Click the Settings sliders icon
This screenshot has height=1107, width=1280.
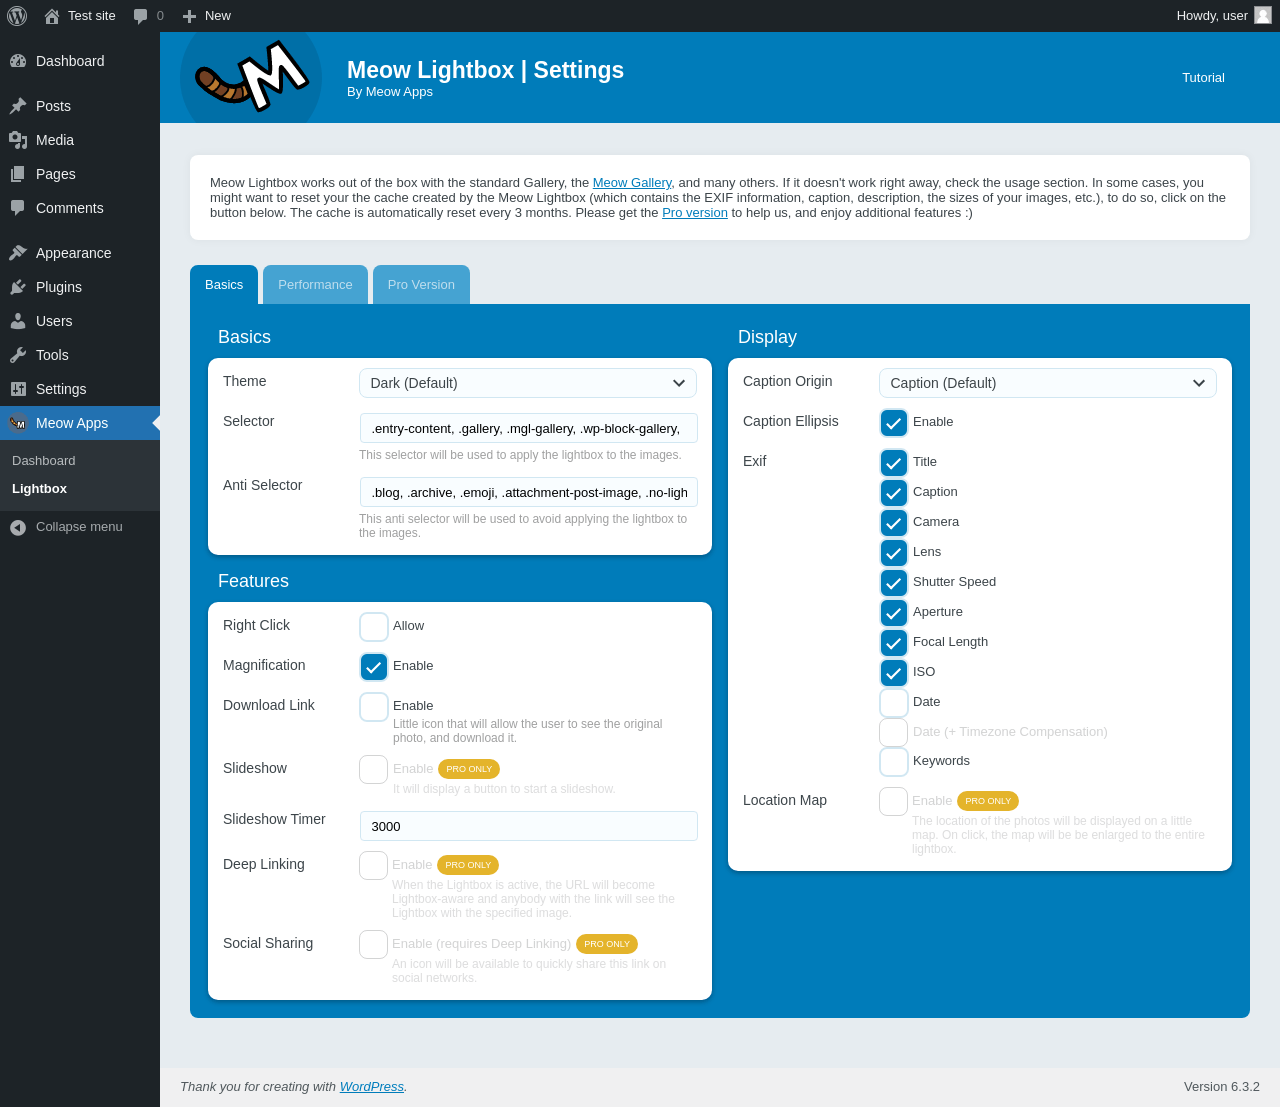pyautogui.click(x=18, y=389)
